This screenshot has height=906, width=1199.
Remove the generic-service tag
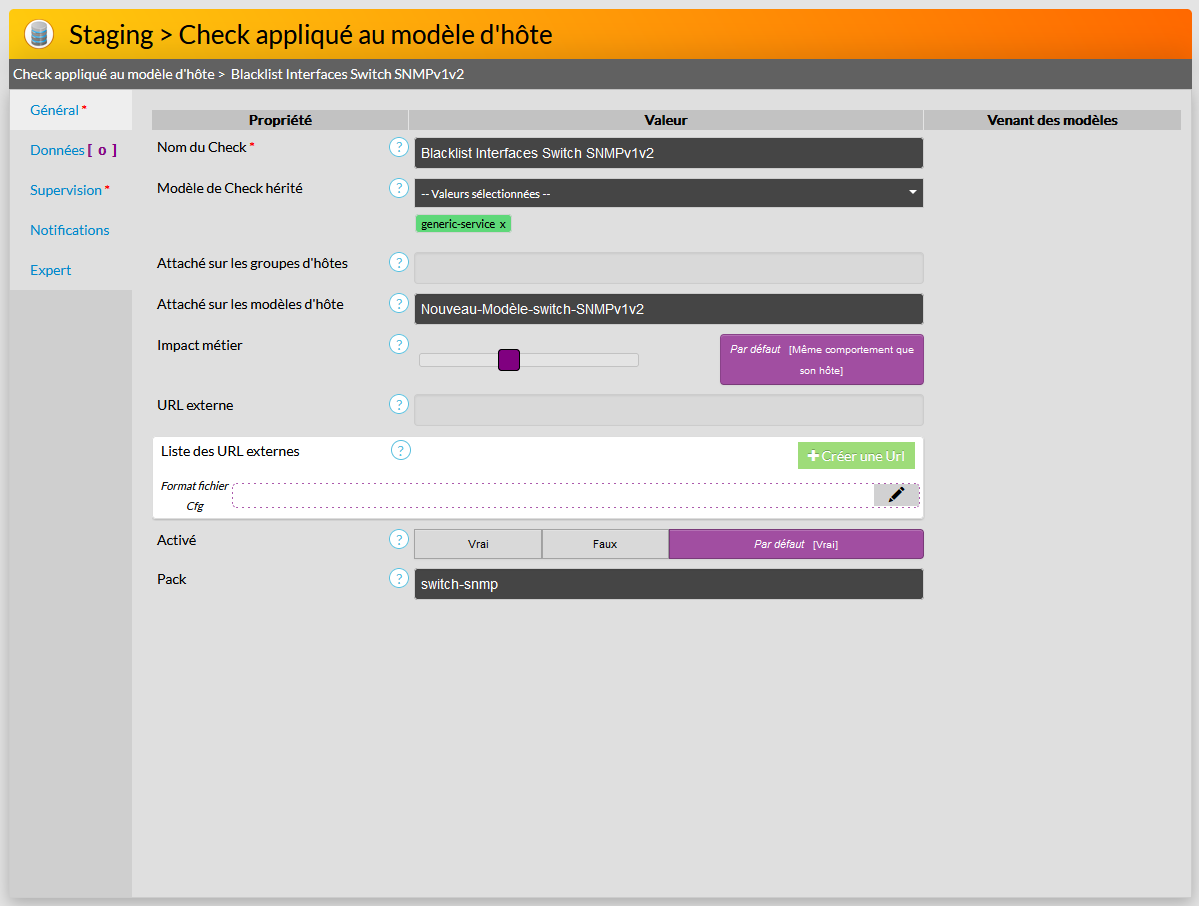(x=503, y=224)
